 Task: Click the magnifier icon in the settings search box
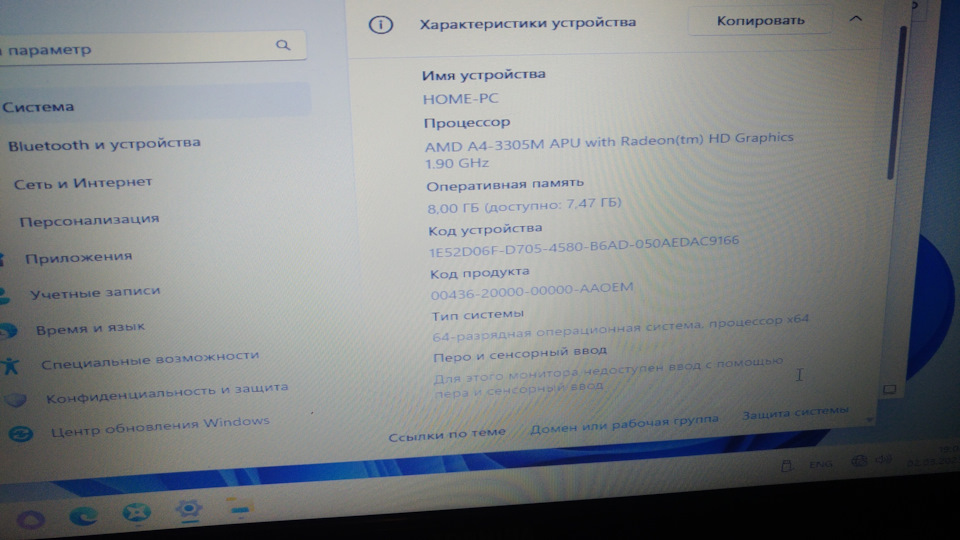coord(282,45)
